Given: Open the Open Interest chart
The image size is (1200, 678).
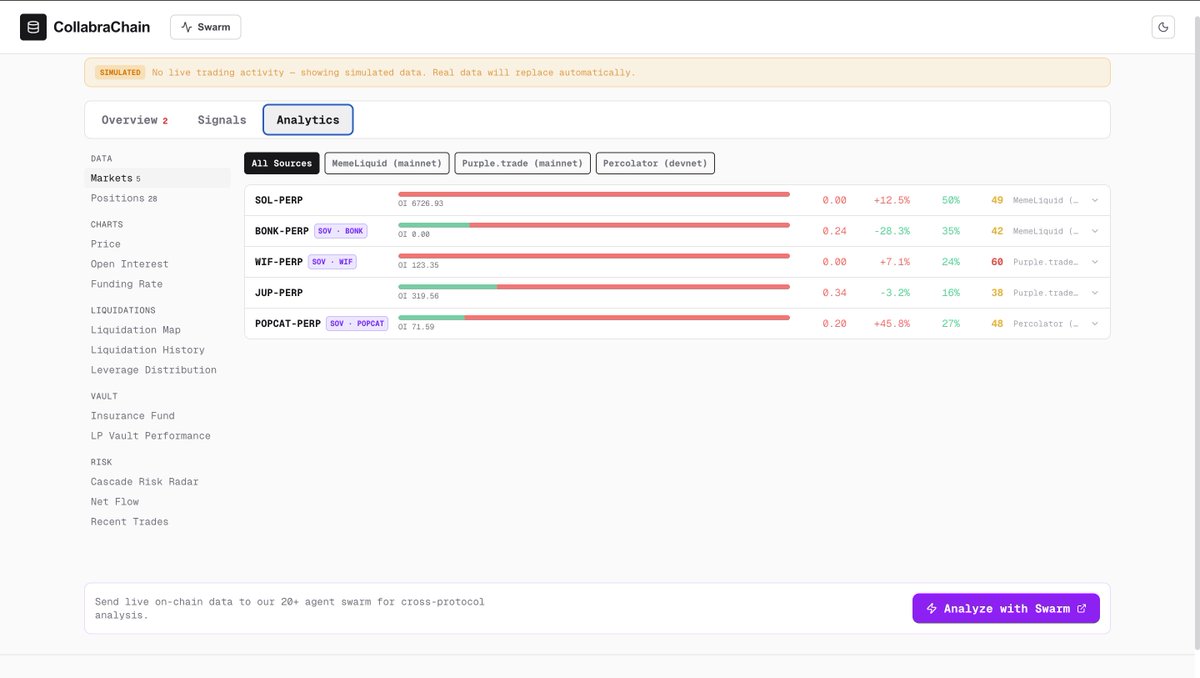Looking at the screenshot, I should (x=157, y=264).
